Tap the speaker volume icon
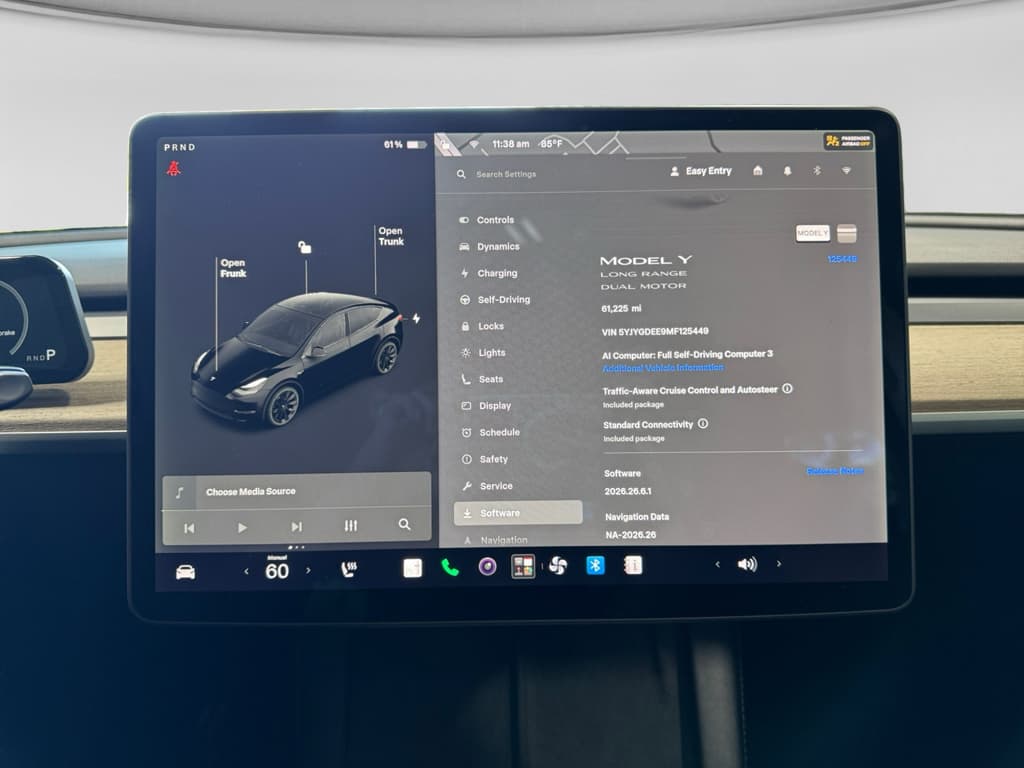Screen dimensions: 1024x768 coord(747,564)
